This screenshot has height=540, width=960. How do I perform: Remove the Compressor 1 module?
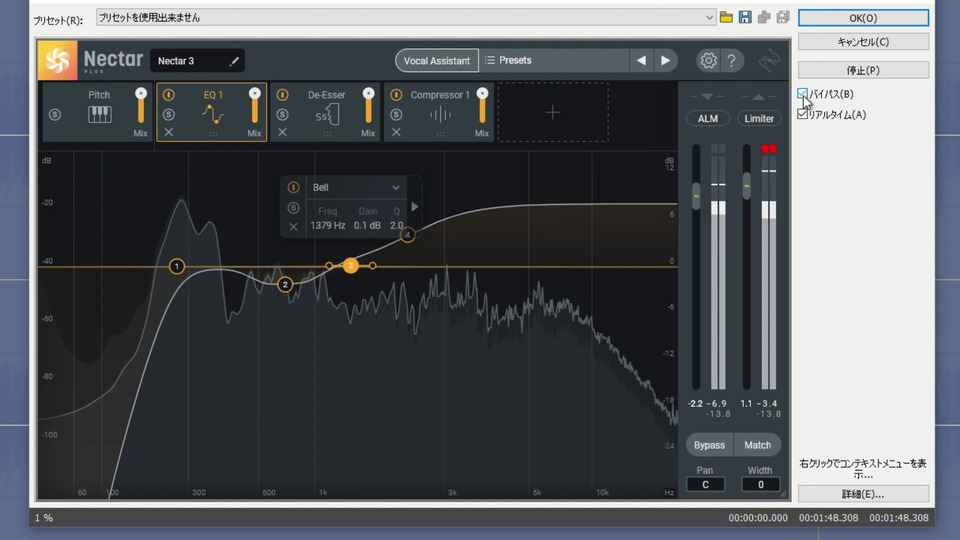(x=396, y=132)
